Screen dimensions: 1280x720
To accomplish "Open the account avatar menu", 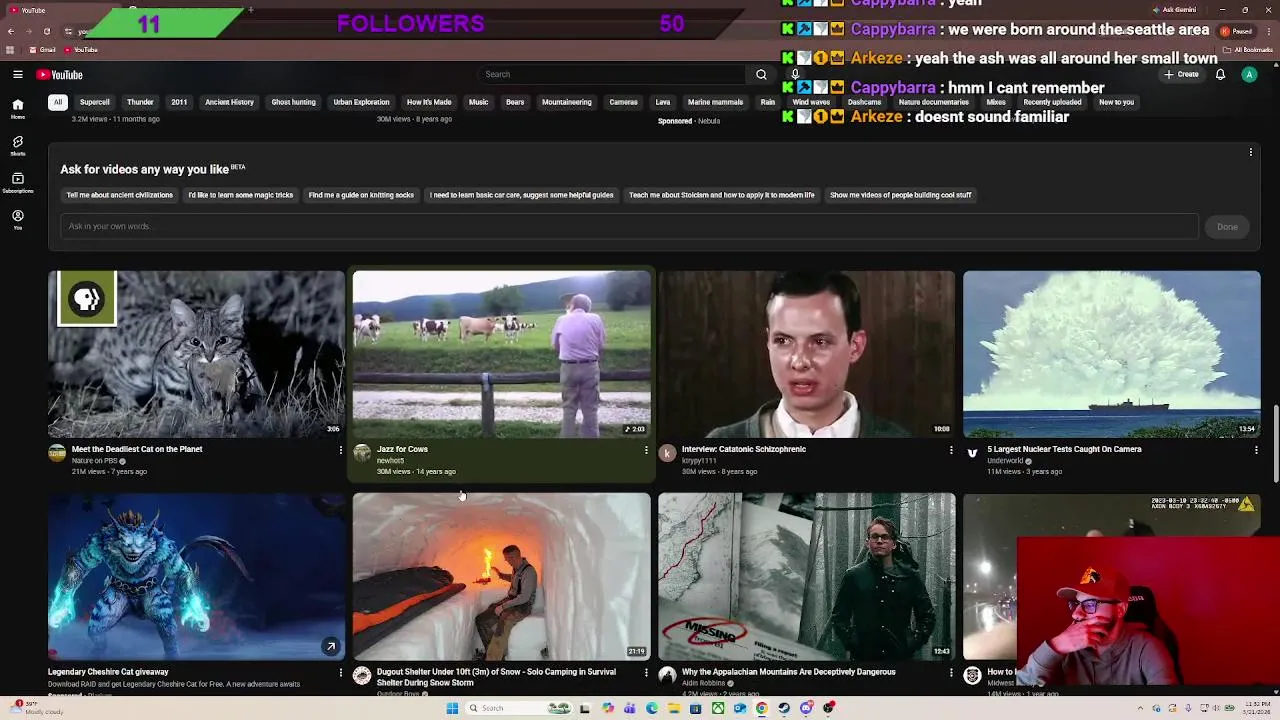I will tap(1249, 75).
